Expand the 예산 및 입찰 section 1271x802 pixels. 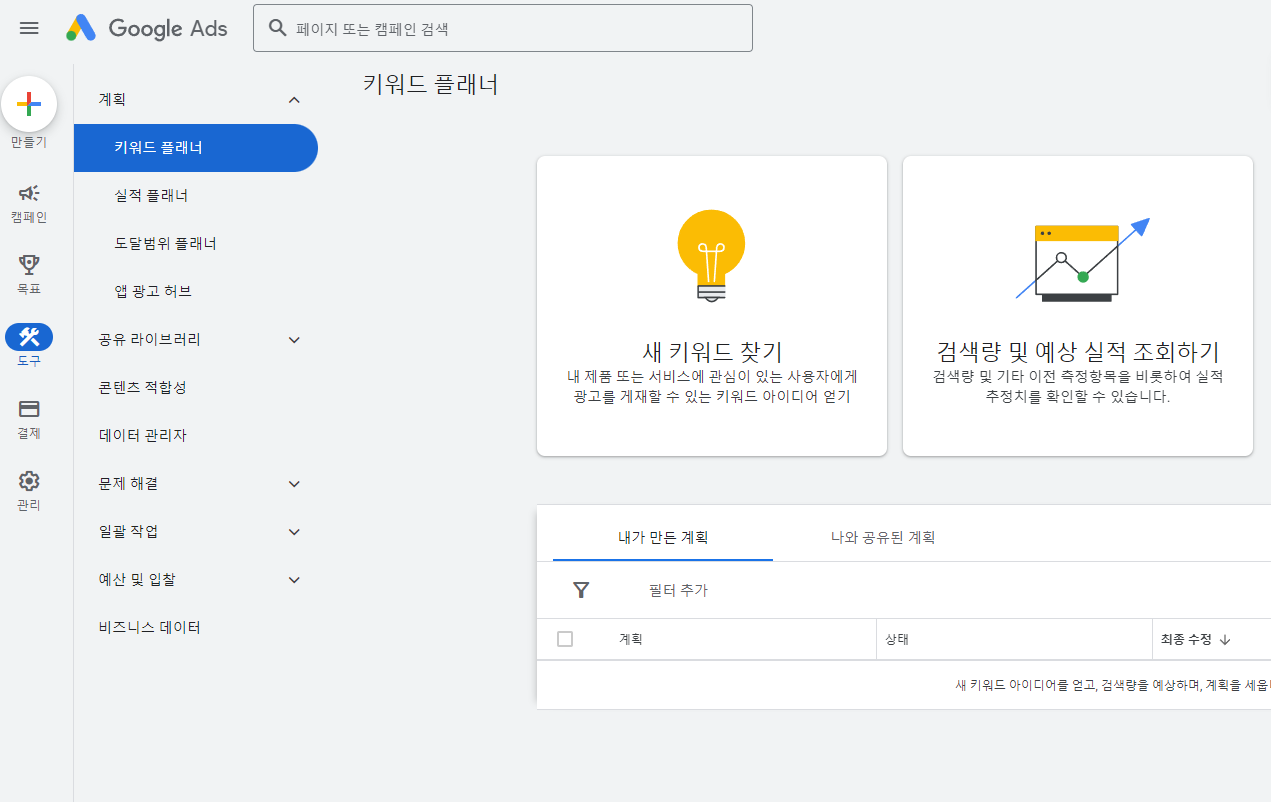point(294,579)
